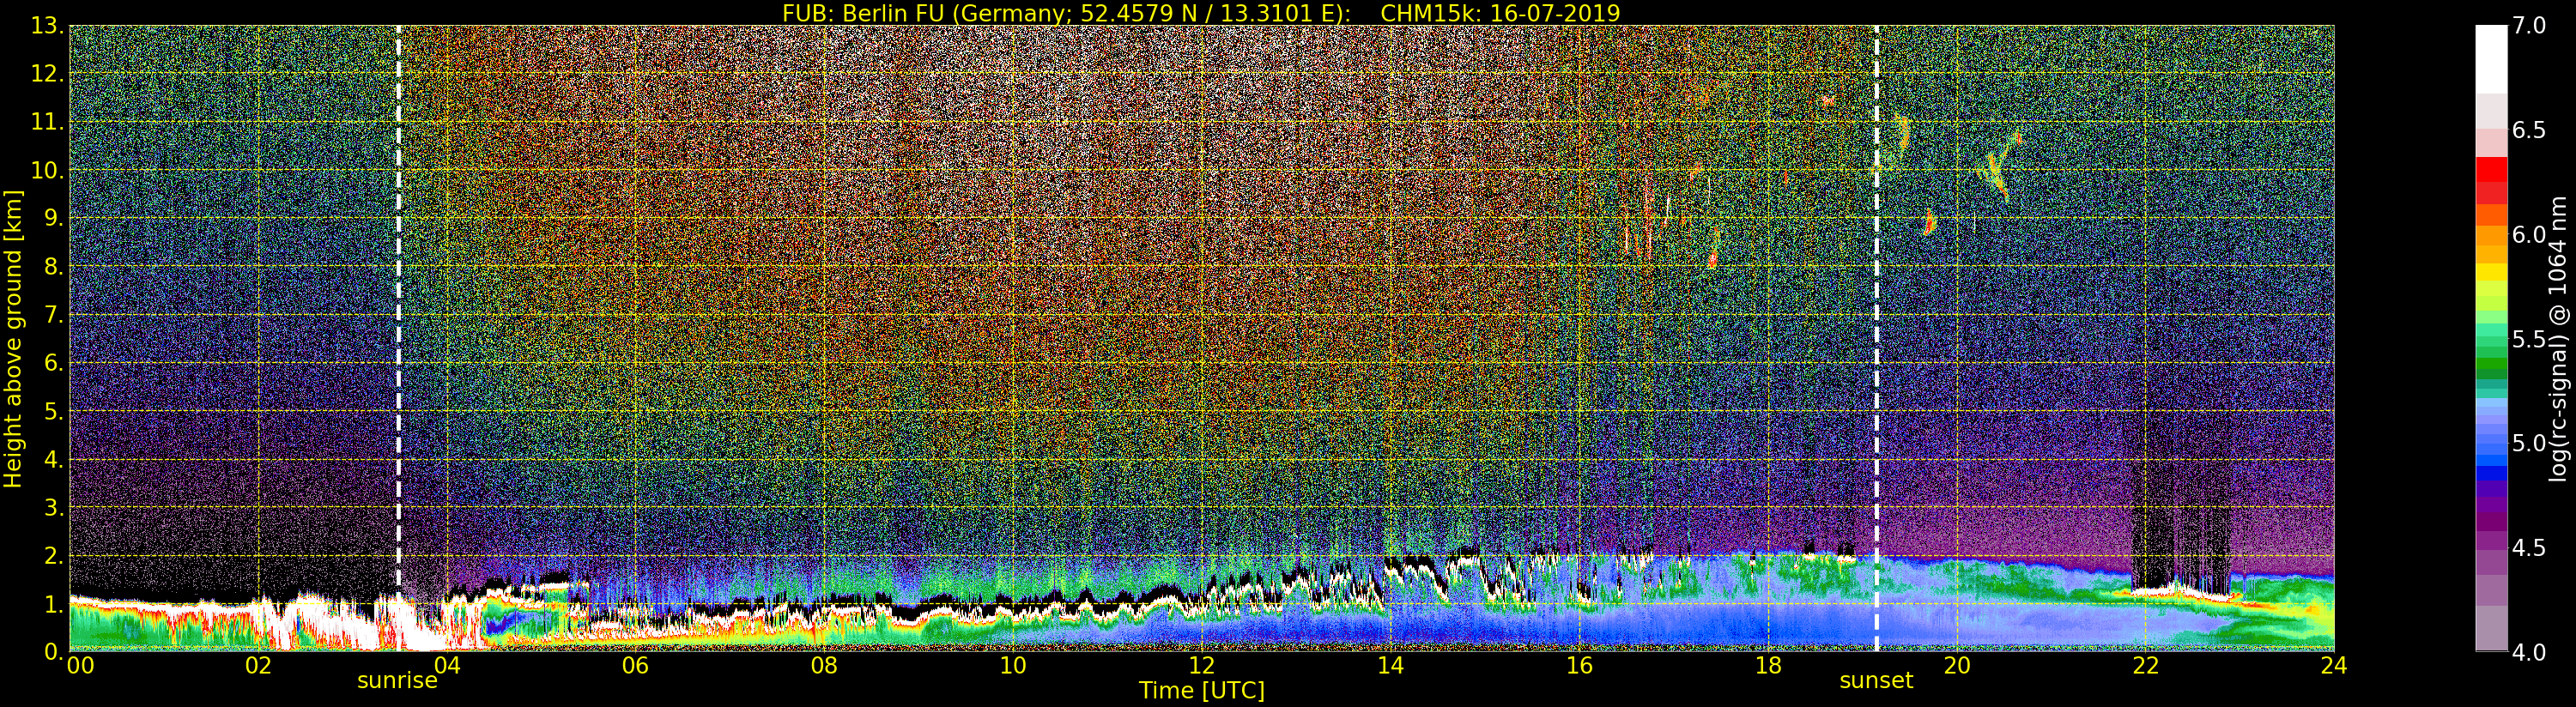The image size is (2576, 707).
Task: Click the '11.' height tick label
Action: (x=47, y=122)
